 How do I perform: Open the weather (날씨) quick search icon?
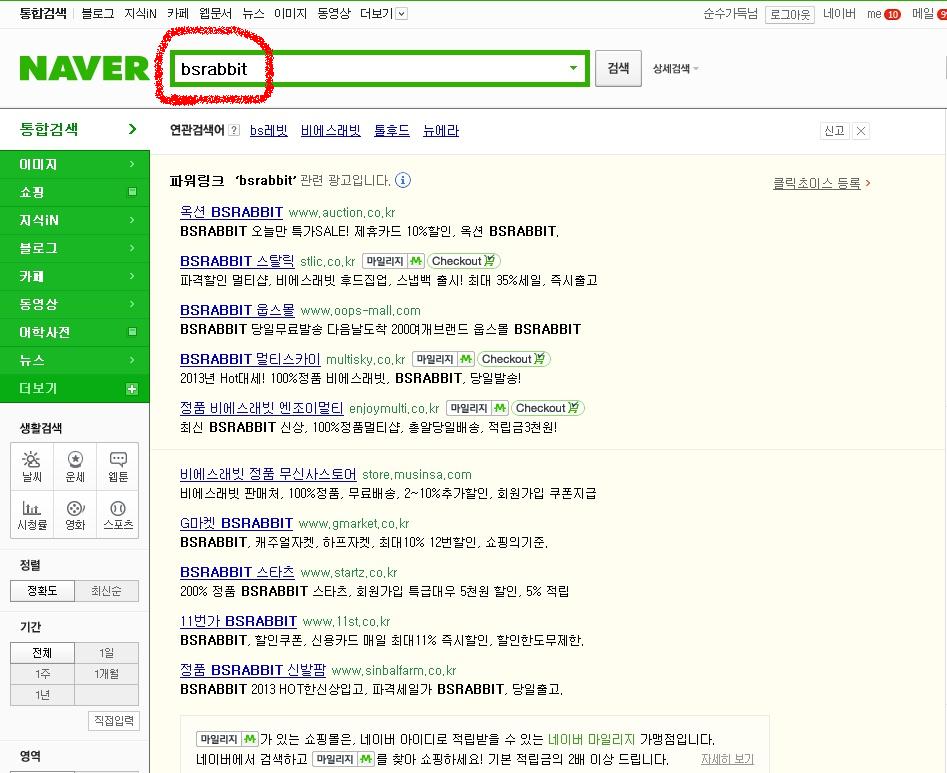(31, 466)
